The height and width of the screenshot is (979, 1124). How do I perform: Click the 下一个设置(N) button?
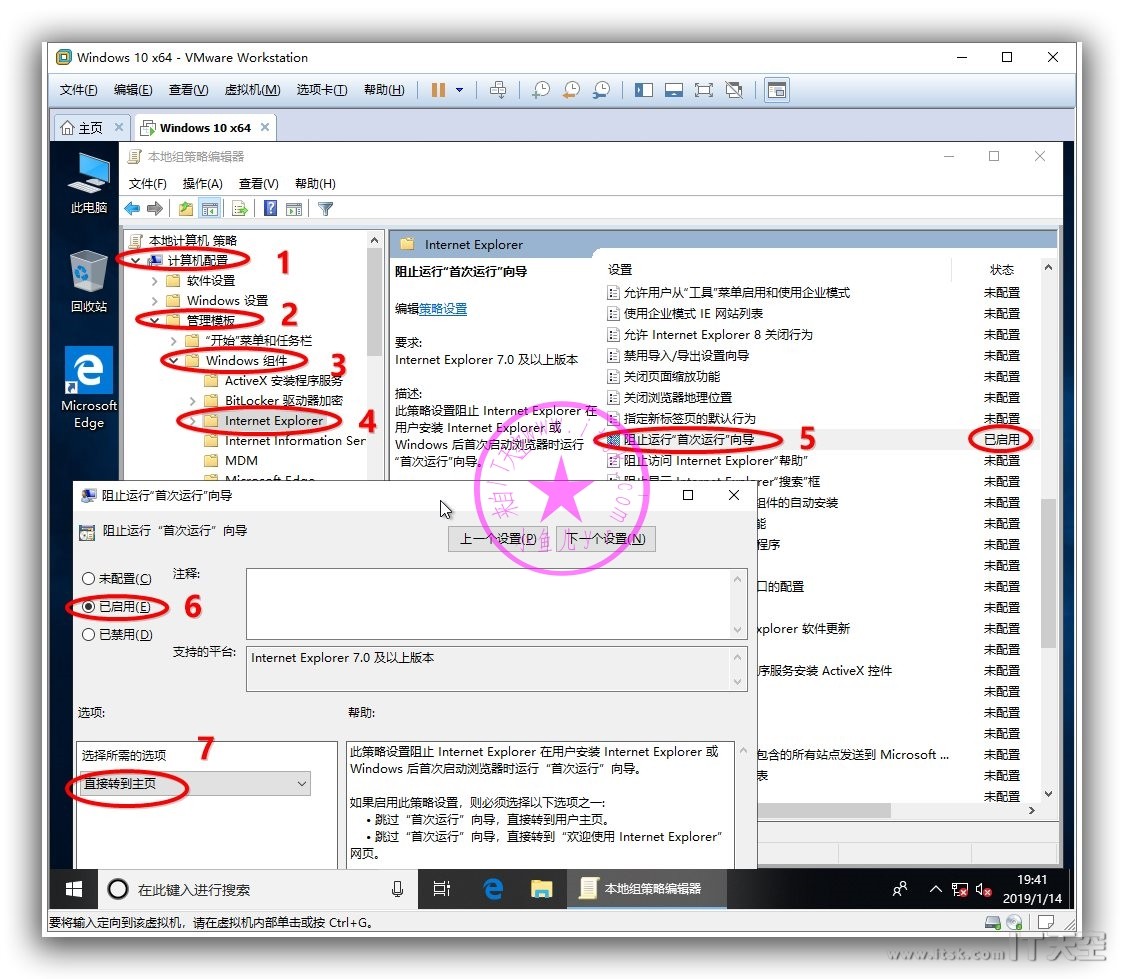point(606,539)
